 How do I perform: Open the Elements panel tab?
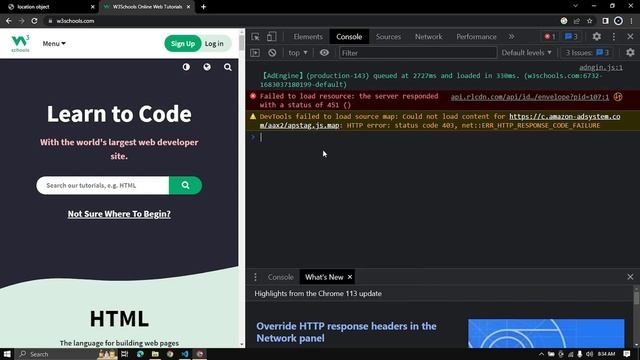point(308,37)
